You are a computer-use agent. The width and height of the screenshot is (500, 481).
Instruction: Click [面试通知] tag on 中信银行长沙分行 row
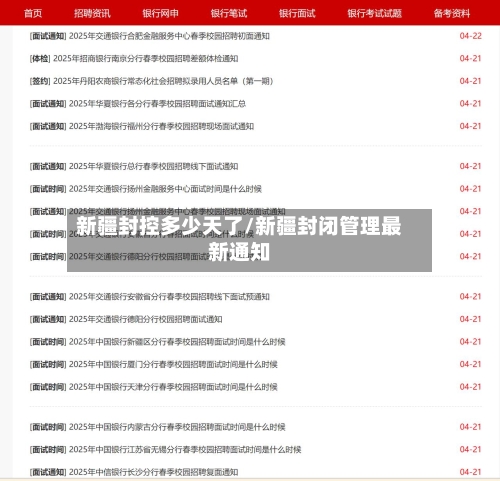48,472
